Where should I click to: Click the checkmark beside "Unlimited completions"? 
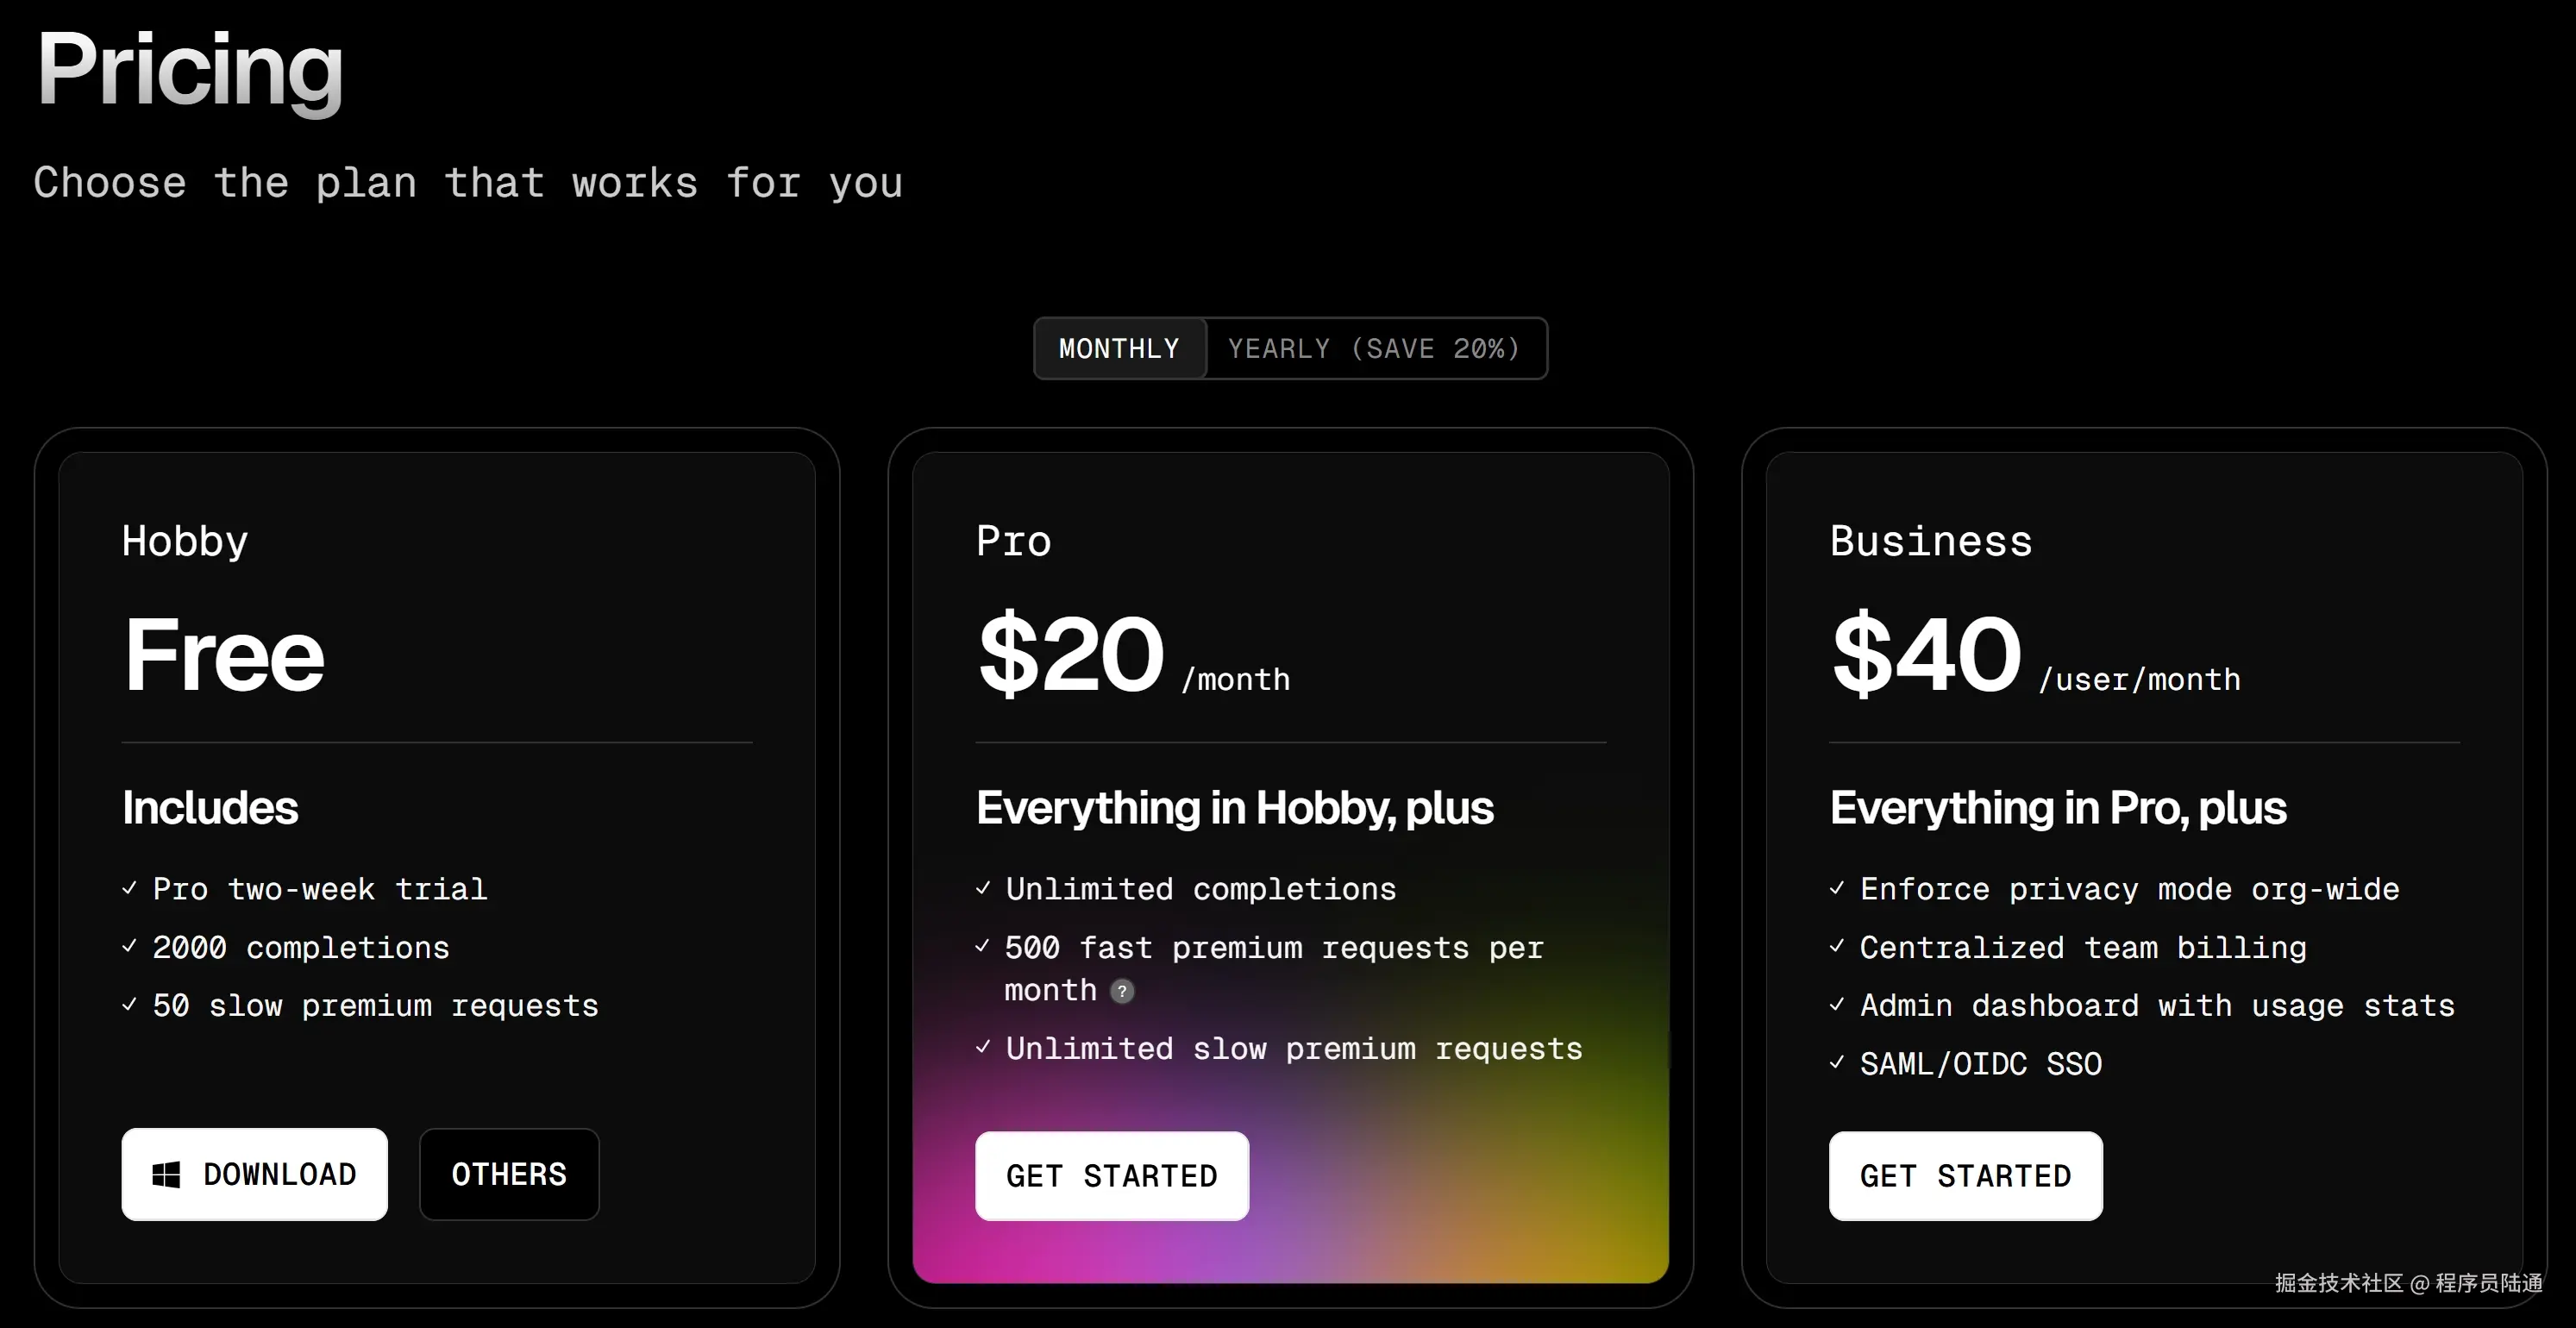click(983, 888)
